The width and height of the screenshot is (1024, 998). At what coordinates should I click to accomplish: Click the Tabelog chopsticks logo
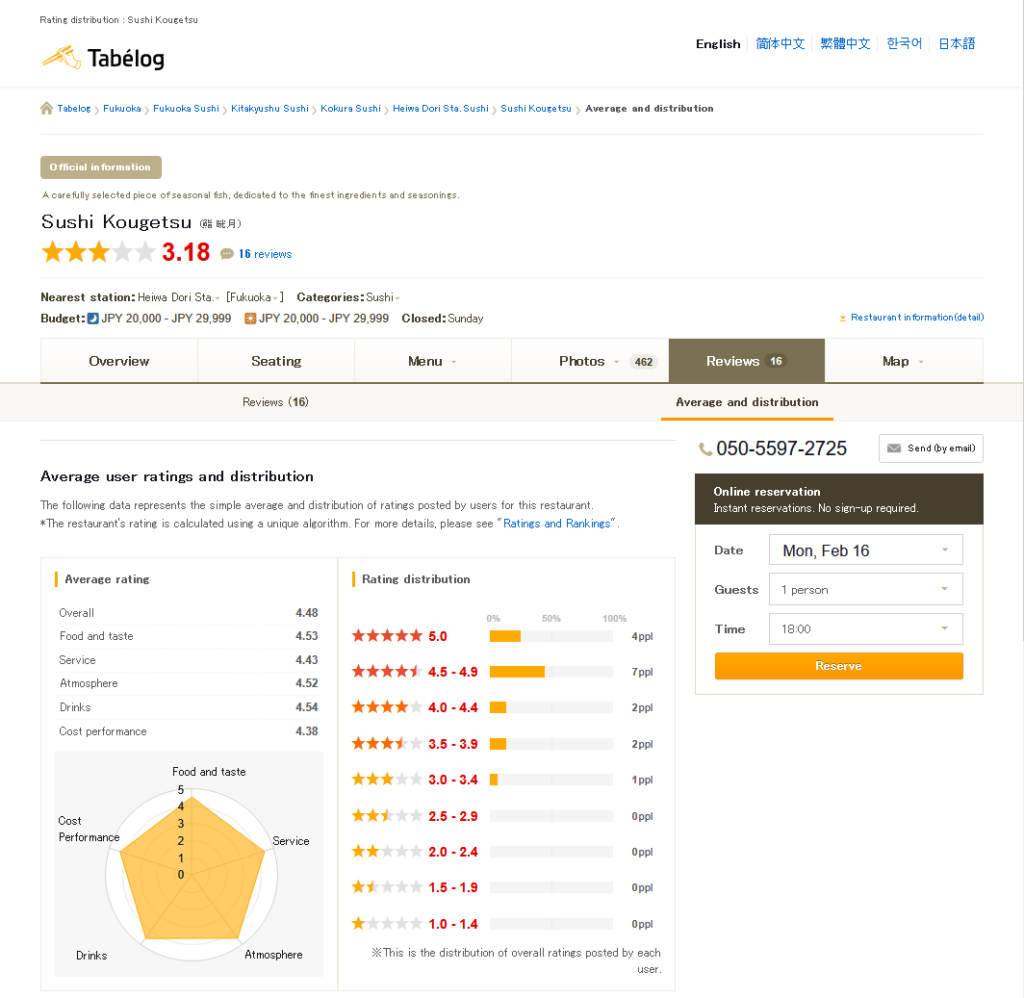(x=60, y=57)
